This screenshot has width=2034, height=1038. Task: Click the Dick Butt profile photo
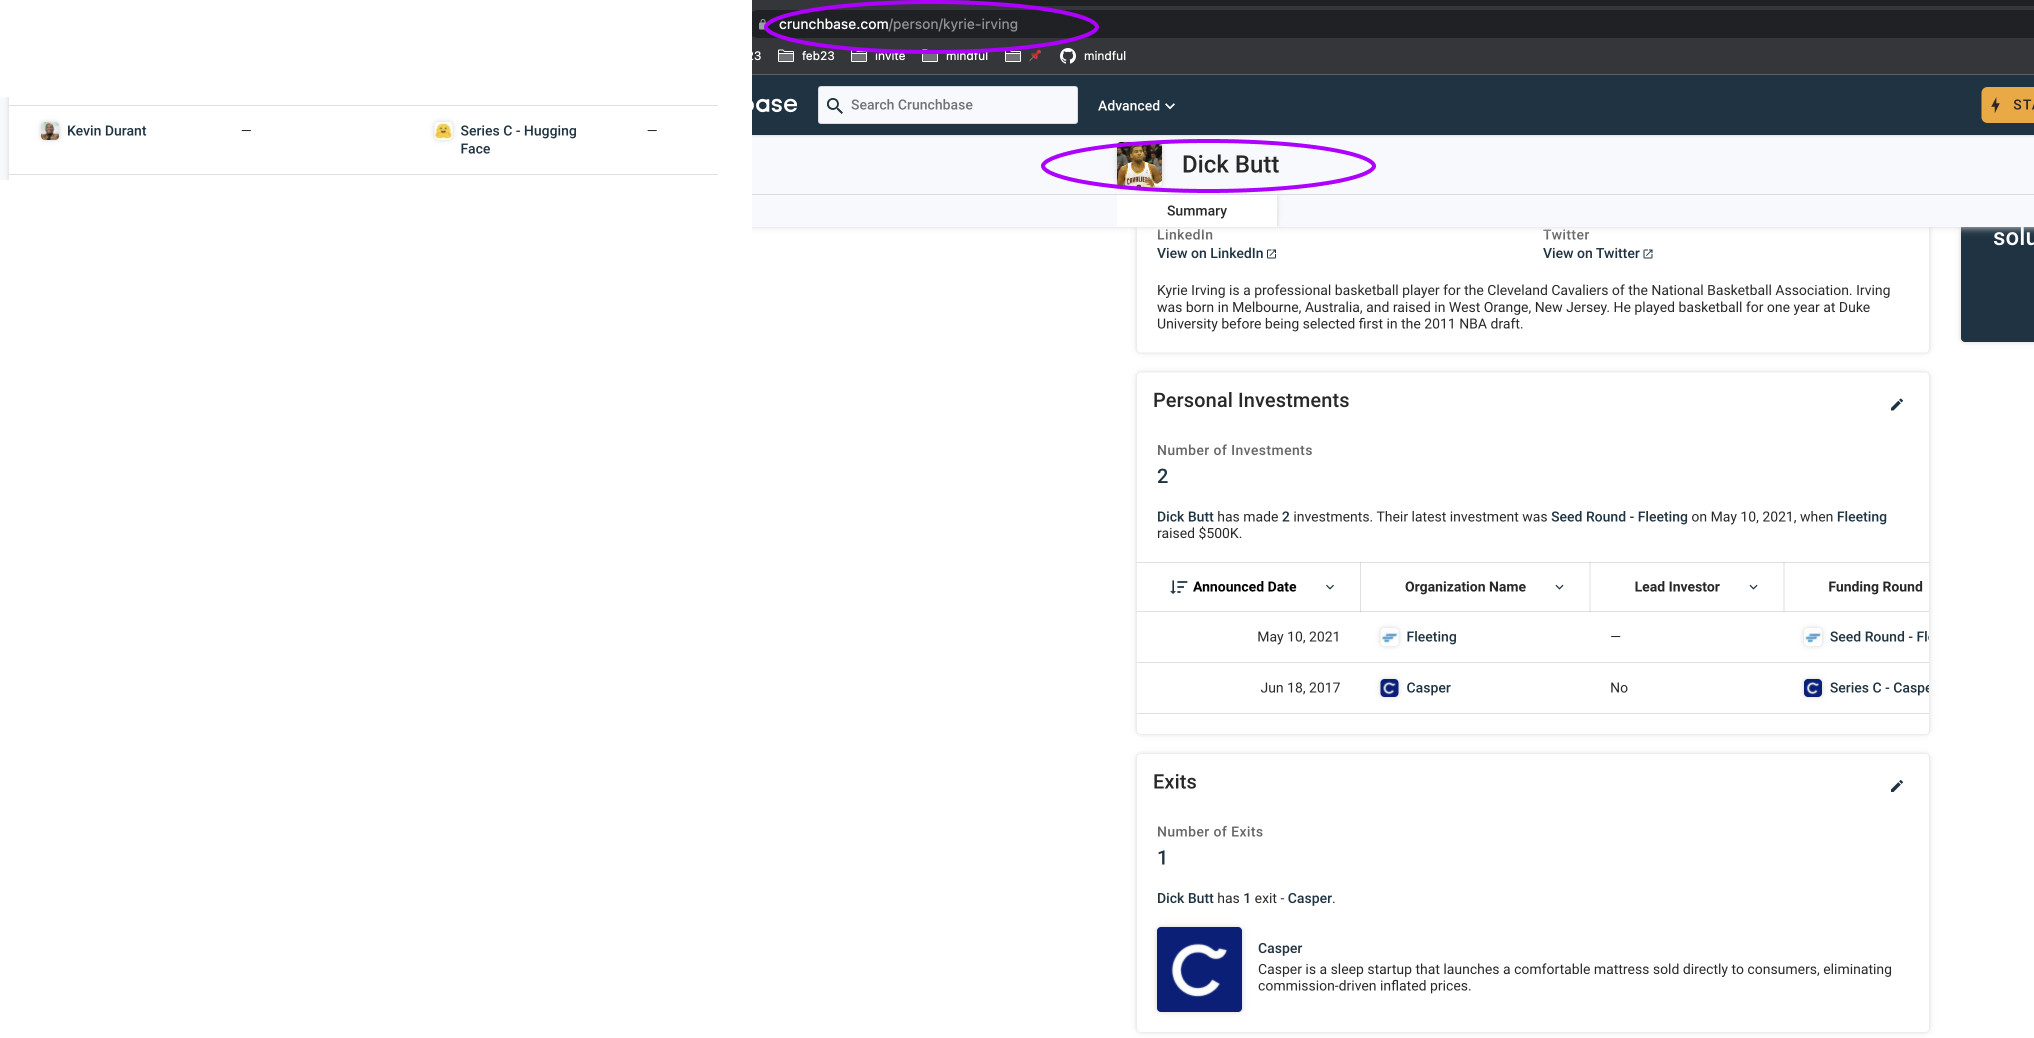1139,165
